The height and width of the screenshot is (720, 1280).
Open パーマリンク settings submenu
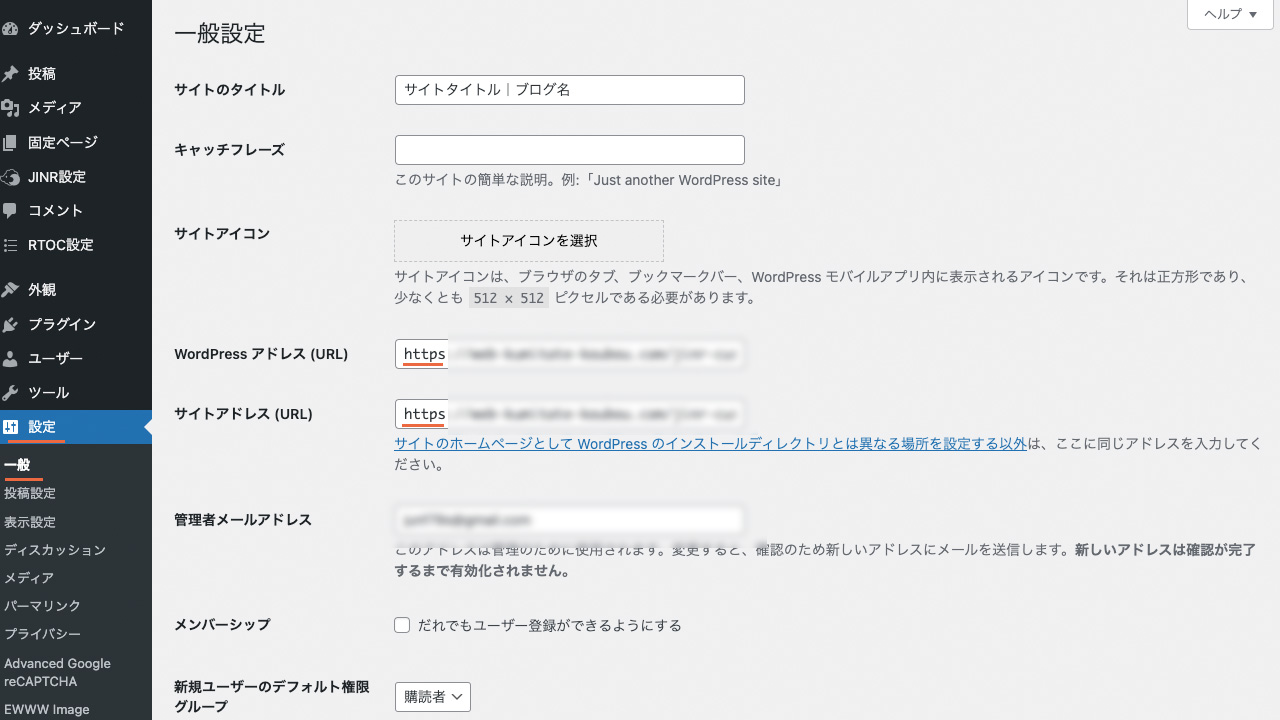tap(42, 606)
